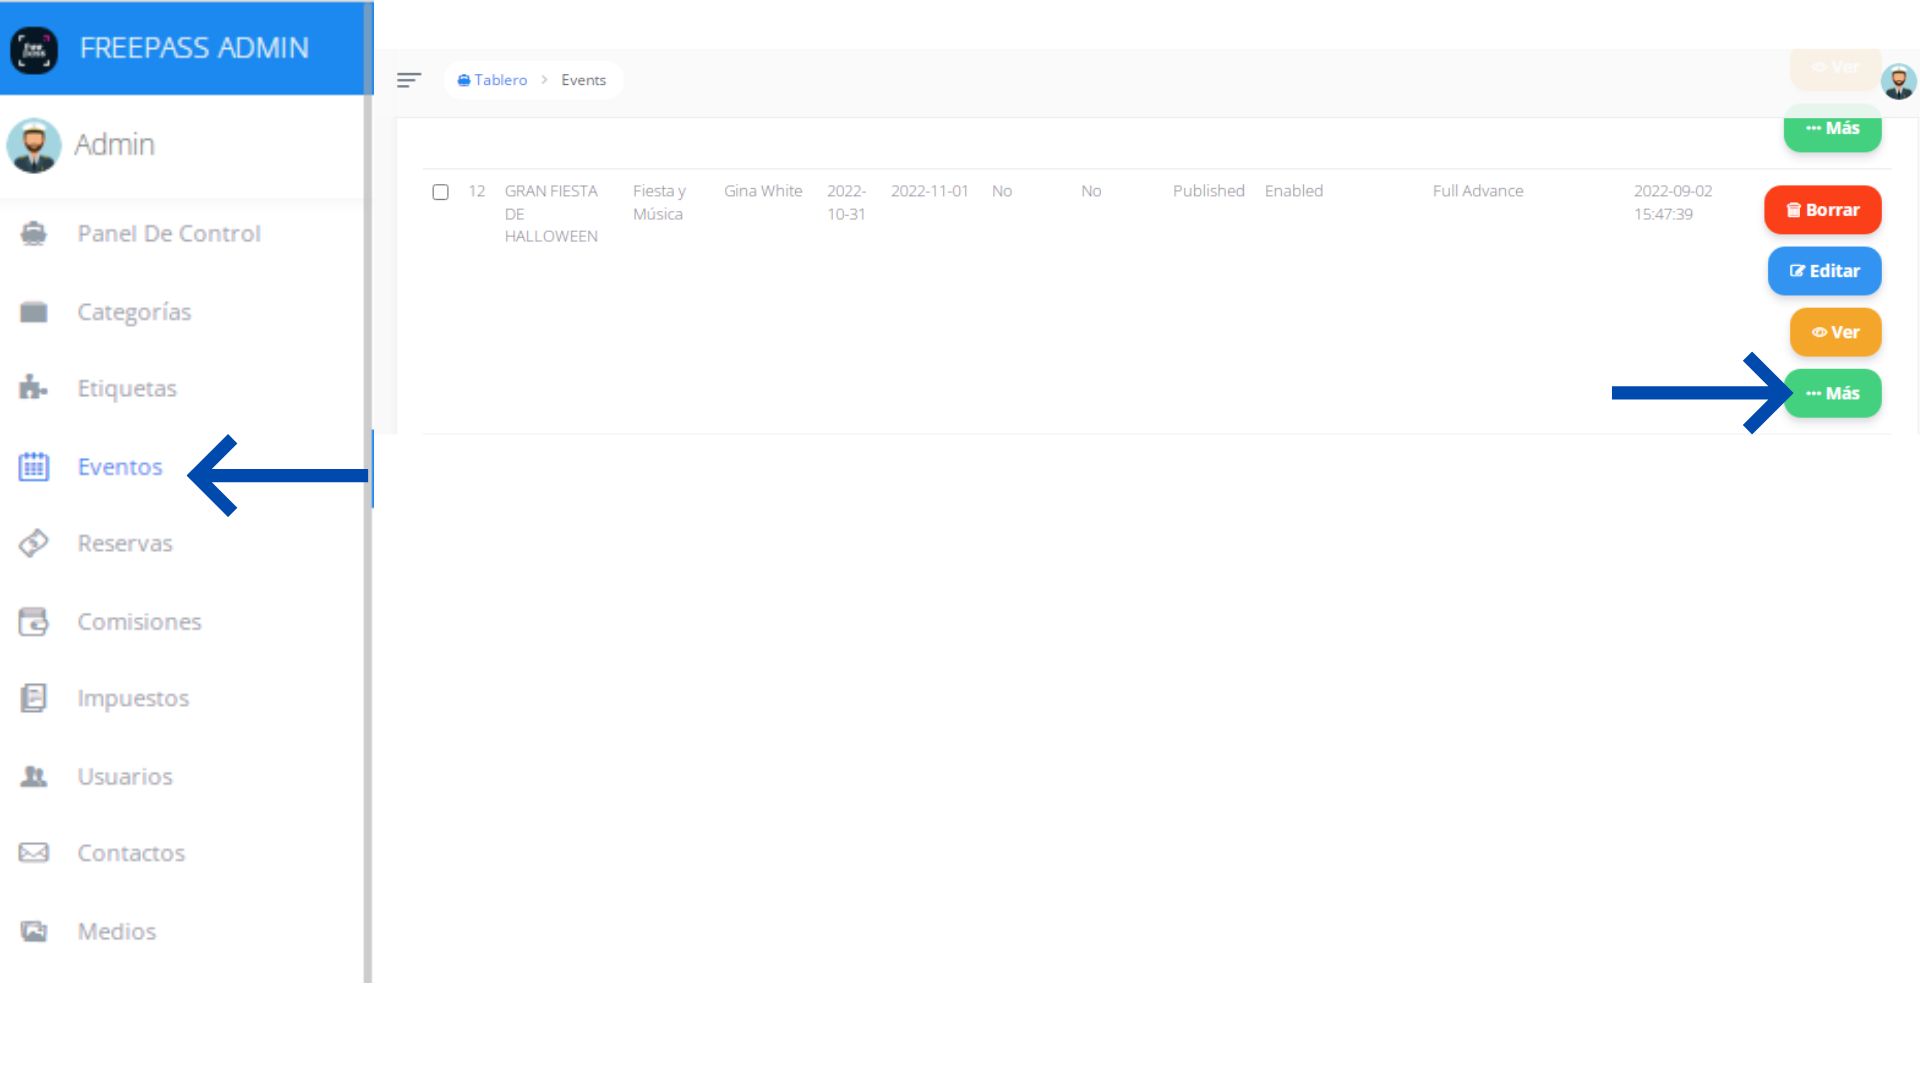Delete the event with the Borrar button
This screenshot has height=1080, width=1920.
point(1822,210)
